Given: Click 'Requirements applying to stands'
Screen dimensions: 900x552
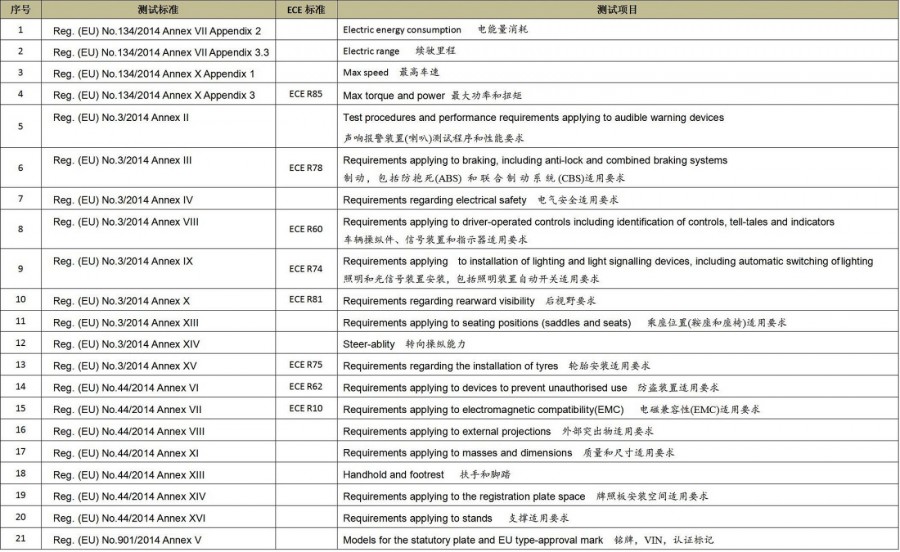Looking at the screenshot, I should tap(417, 519).
